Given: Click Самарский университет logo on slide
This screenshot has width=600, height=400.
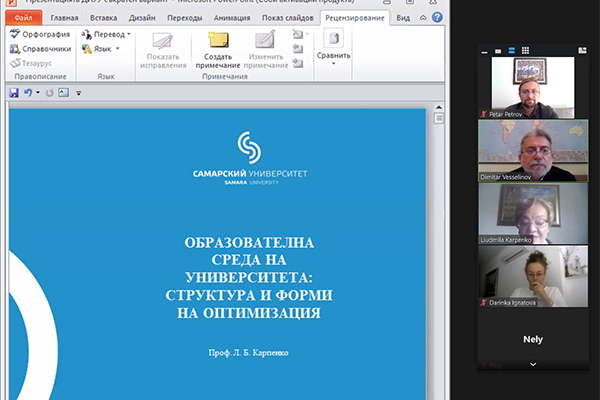Looking at the screenshot, I should 249,158.
